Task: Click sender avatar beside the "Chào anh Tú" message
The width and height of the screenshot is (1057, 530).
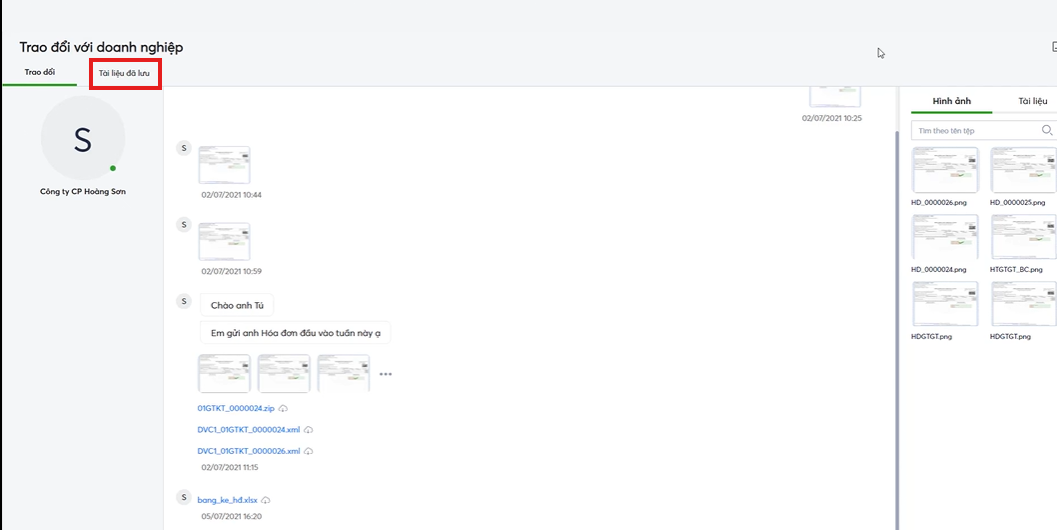Action: click(183, 301)
